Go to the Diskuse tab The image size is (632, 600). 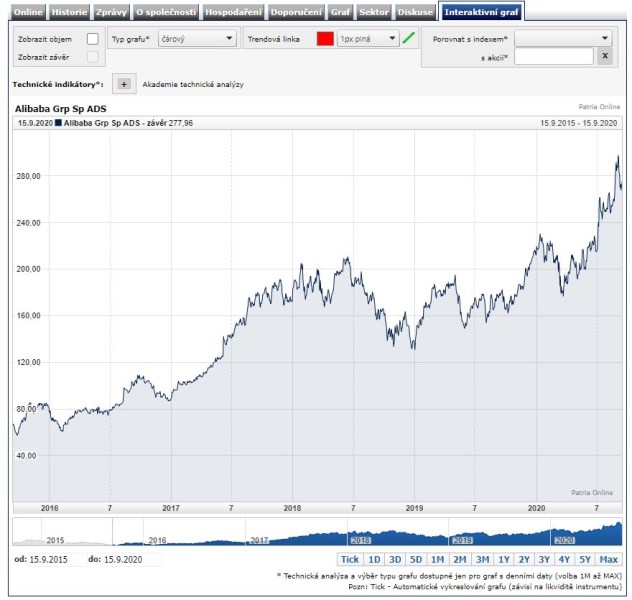pos(415,12)
